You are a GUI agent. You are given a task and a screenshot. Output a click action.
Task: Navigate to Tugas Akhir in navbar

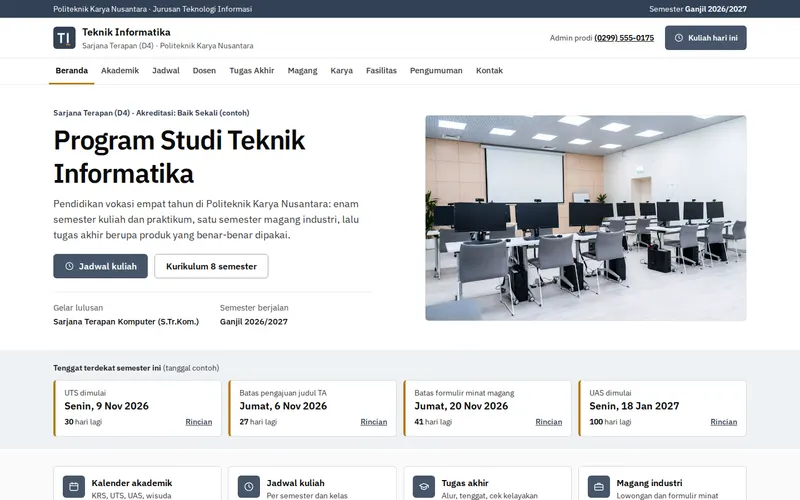[x=252, y=70]
